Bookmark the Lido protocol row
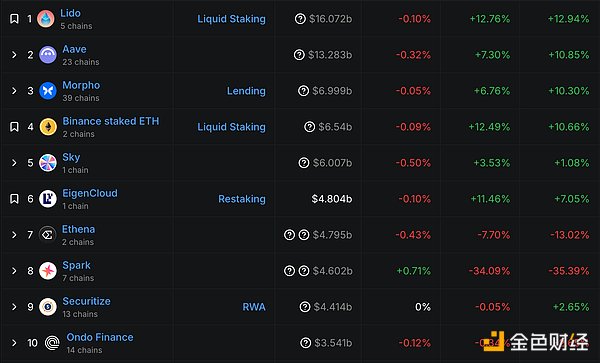This screenshot has width=600, height=363. click(14, 19)
